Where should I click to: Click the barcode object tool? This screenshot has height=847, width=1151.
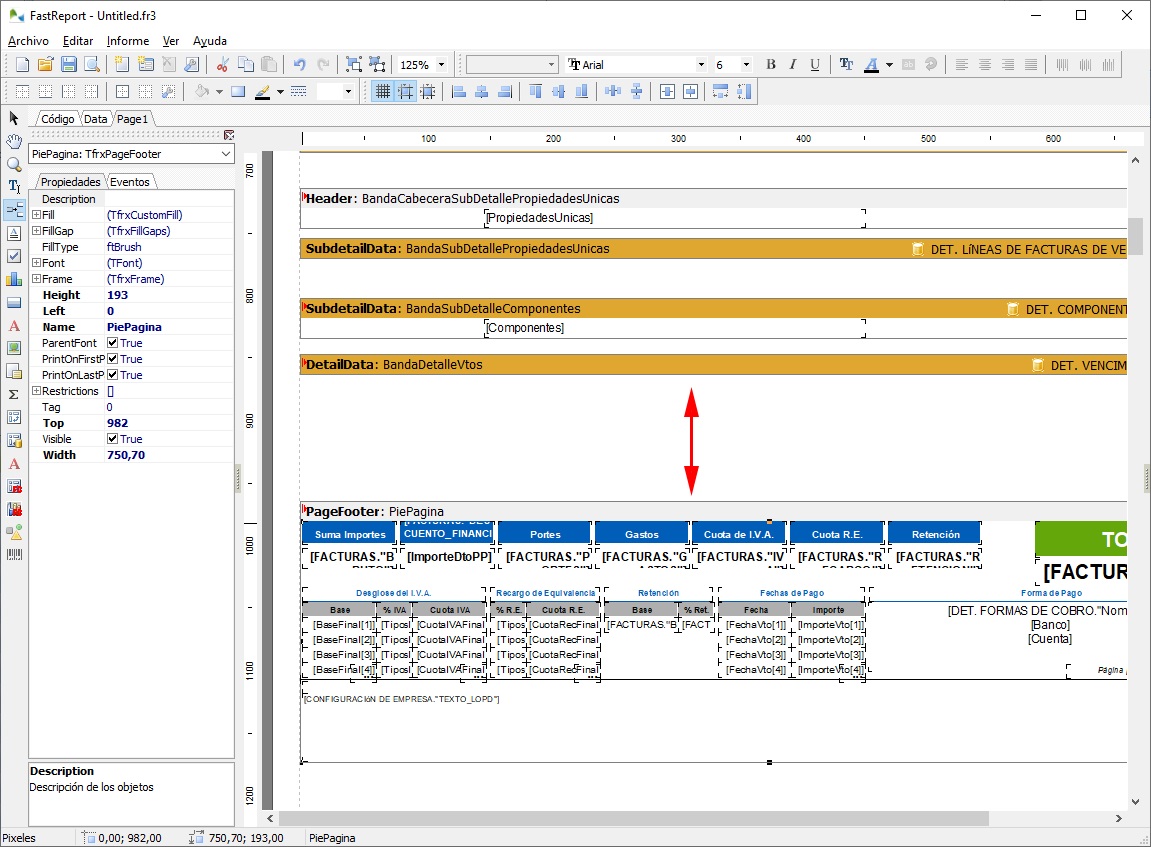point(14,554)
